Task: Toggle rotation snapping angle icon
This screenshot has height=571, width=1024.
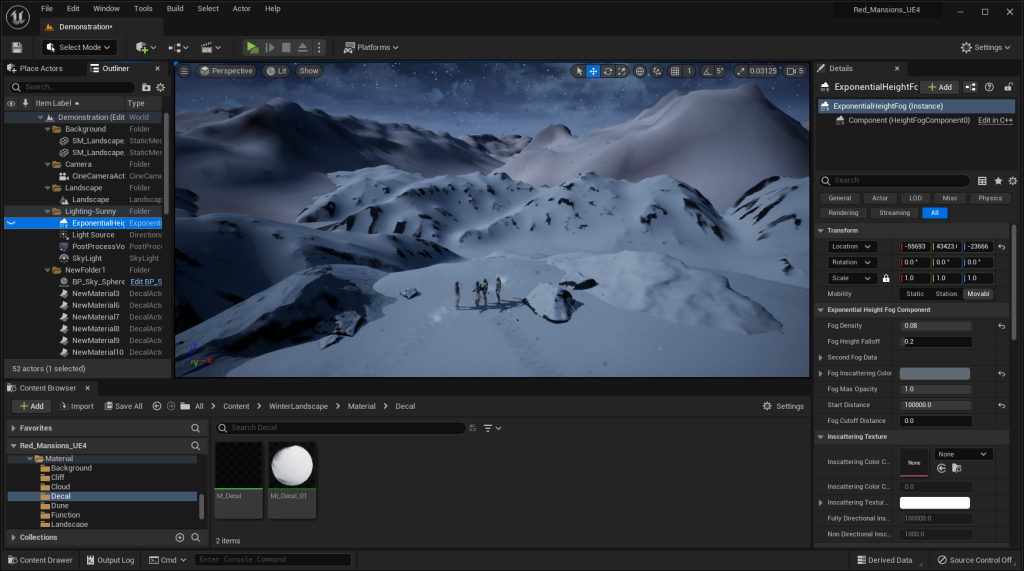Action: point(707,71)
